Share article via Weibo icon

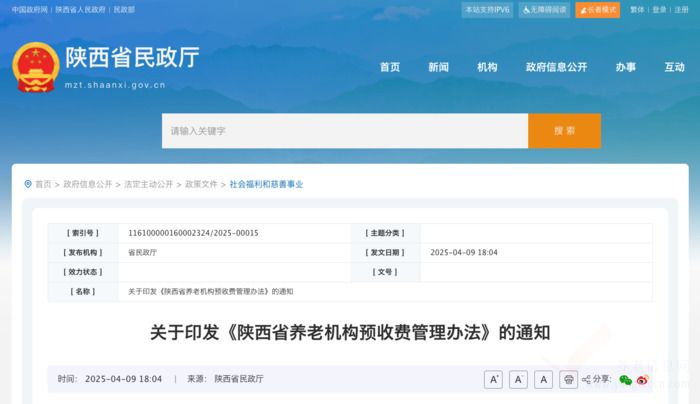[642, 380]
